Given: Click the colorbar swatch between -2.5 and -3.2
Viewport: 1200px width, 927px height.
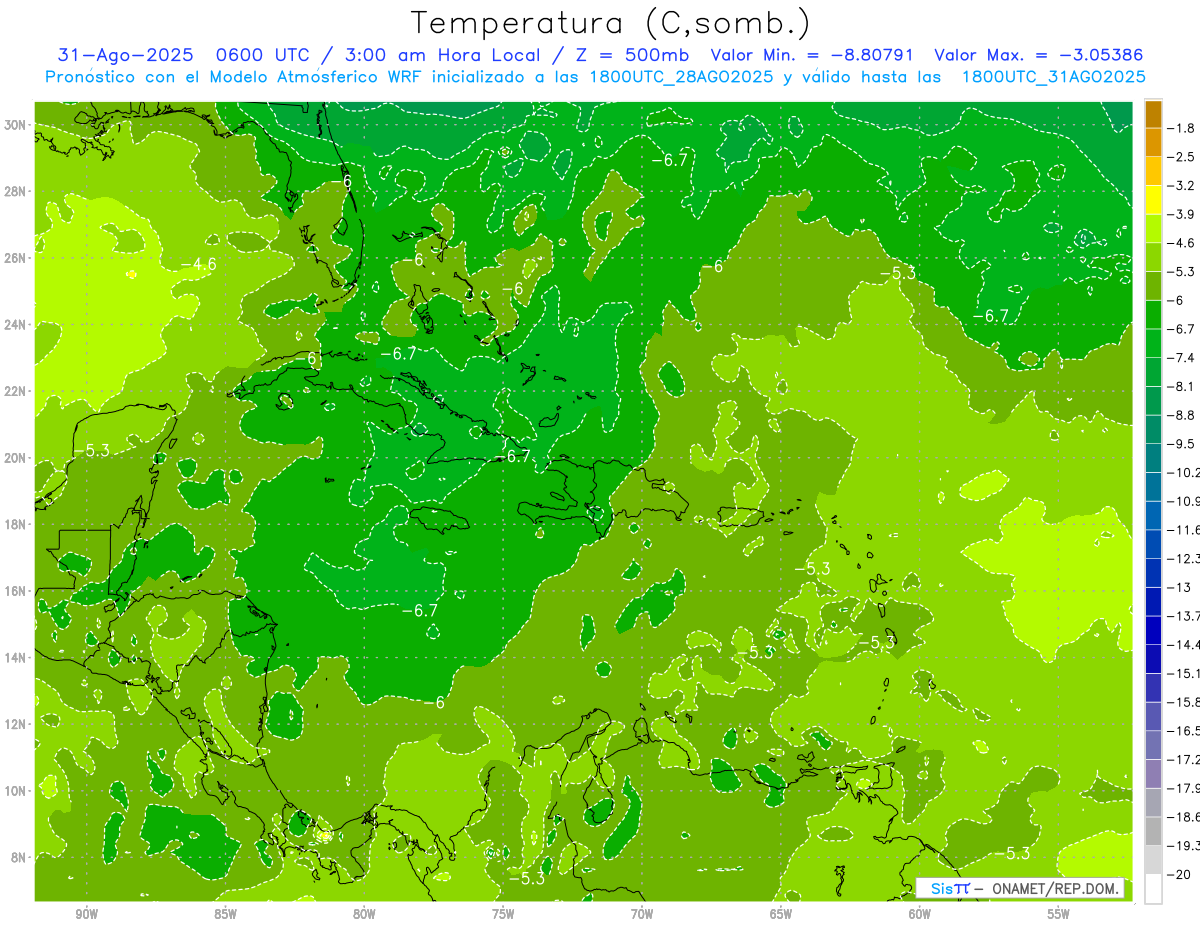Looking at the screenshot, I should (1153, 171).
